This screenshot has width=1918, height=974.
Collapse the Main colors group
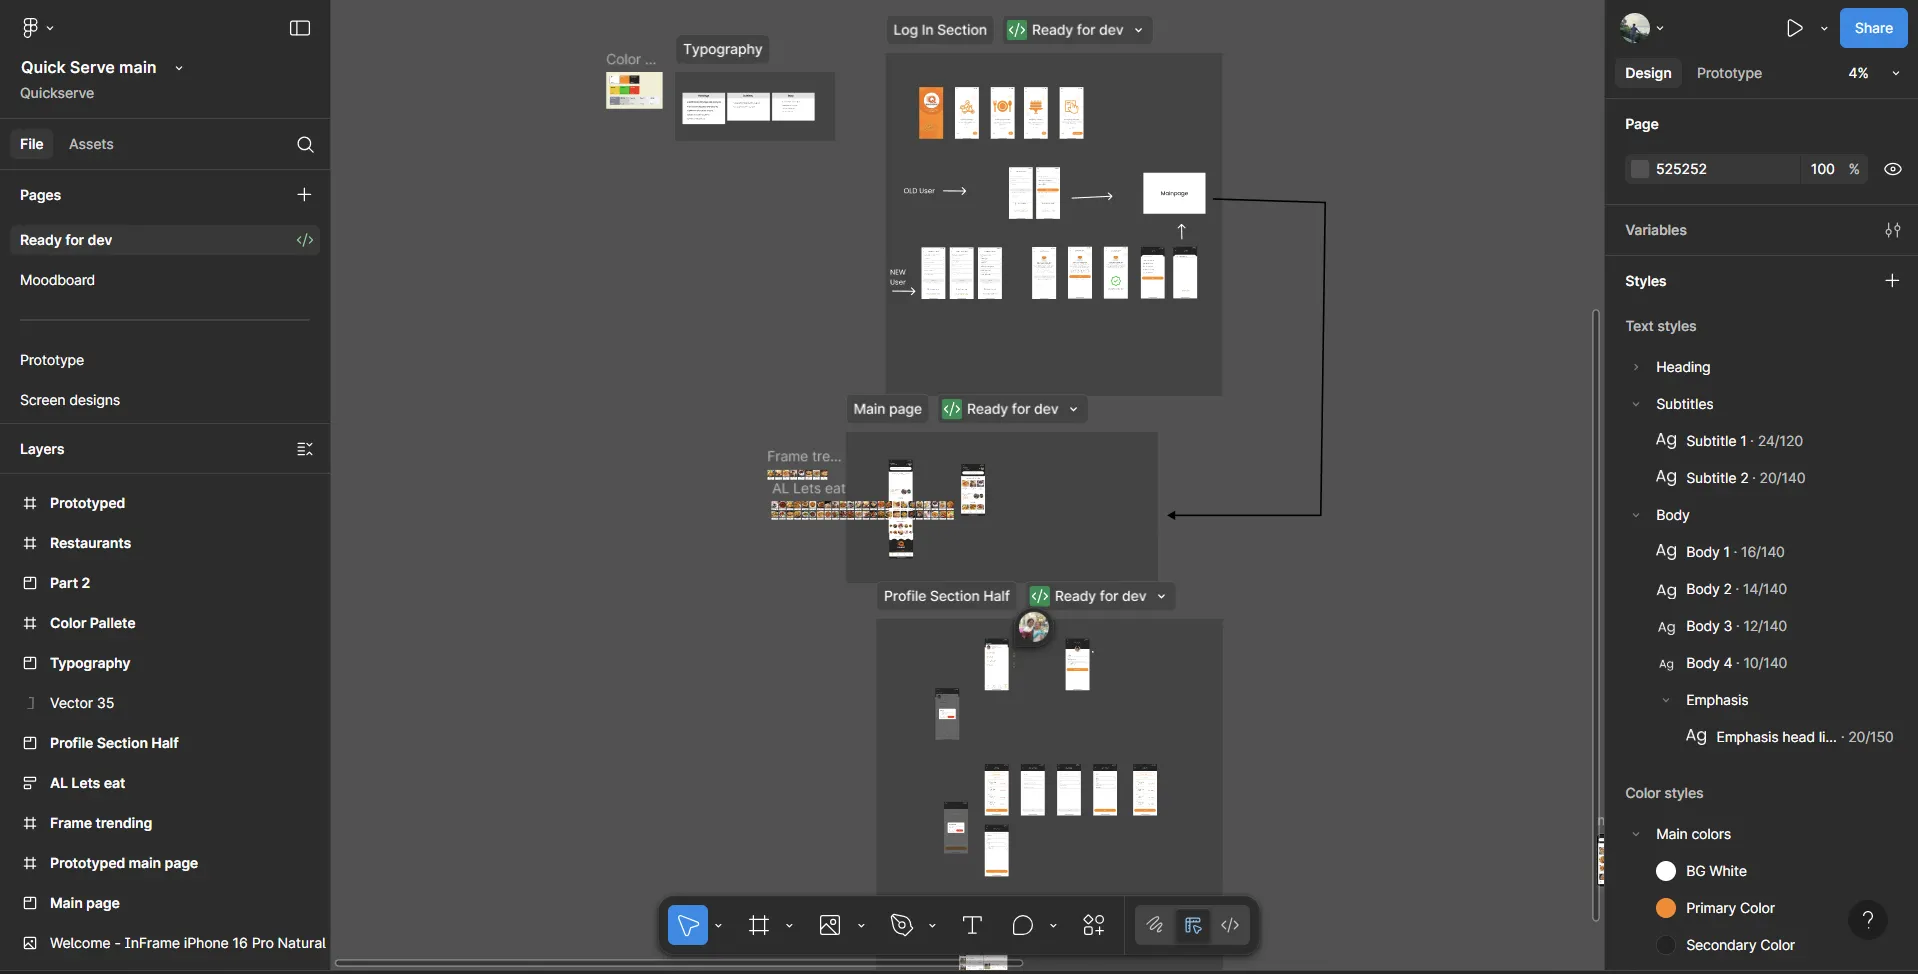pyautogui.click(x=1636, y=834)
